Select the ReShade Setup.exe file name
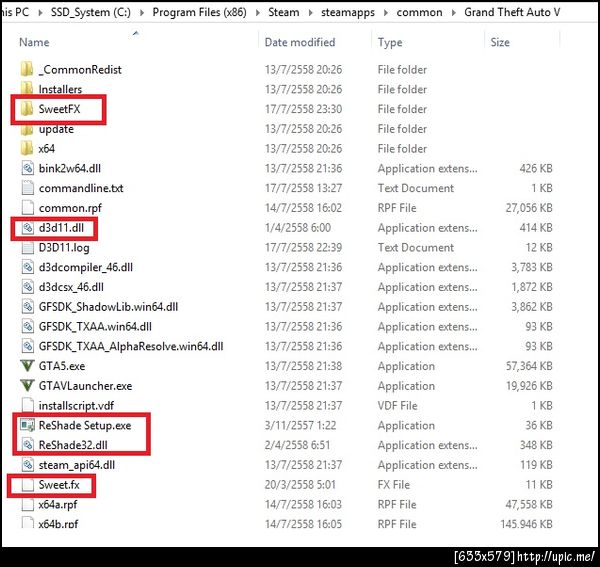This screenshot has height=567, width=600. (x=85, y=425)
